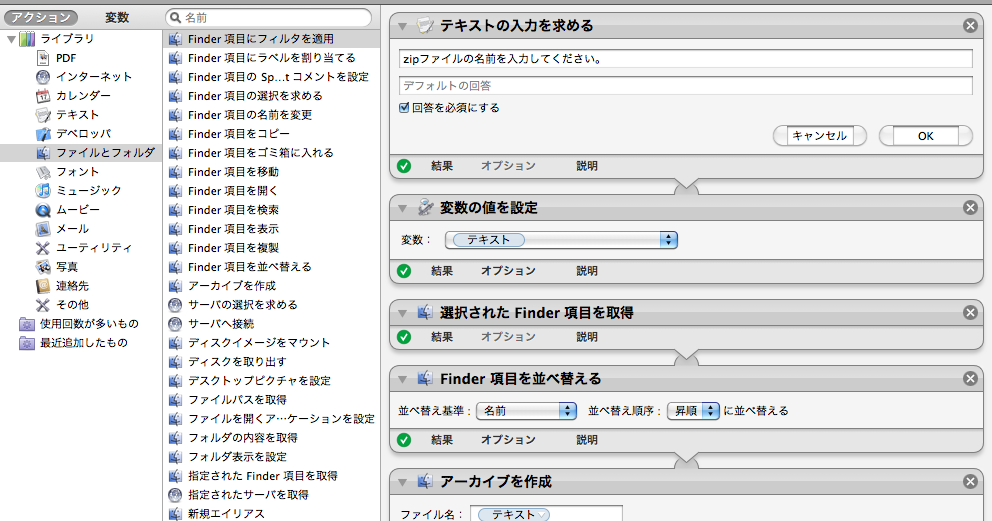The image size is (992, 521).
Task: Click the 指定されたサーバを取得 action icon
Action: click(x=175, y=494)
